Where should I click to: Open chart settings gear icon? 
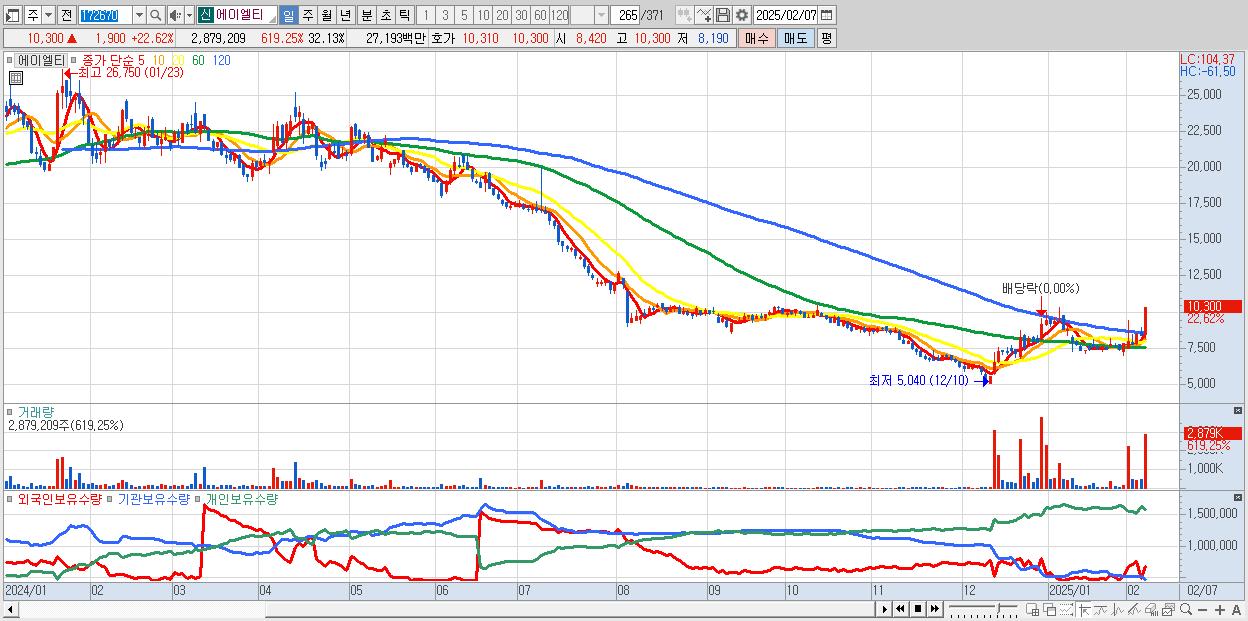coord(742,15)
